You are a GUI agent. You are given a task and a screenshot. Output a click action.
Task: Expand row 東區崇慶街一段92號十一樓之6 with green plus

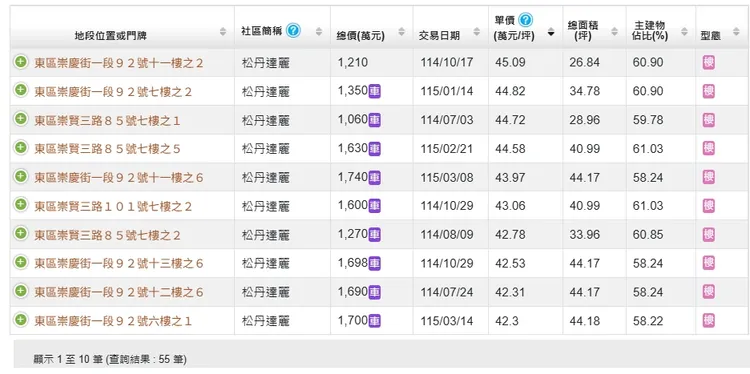tap(21, 176)
